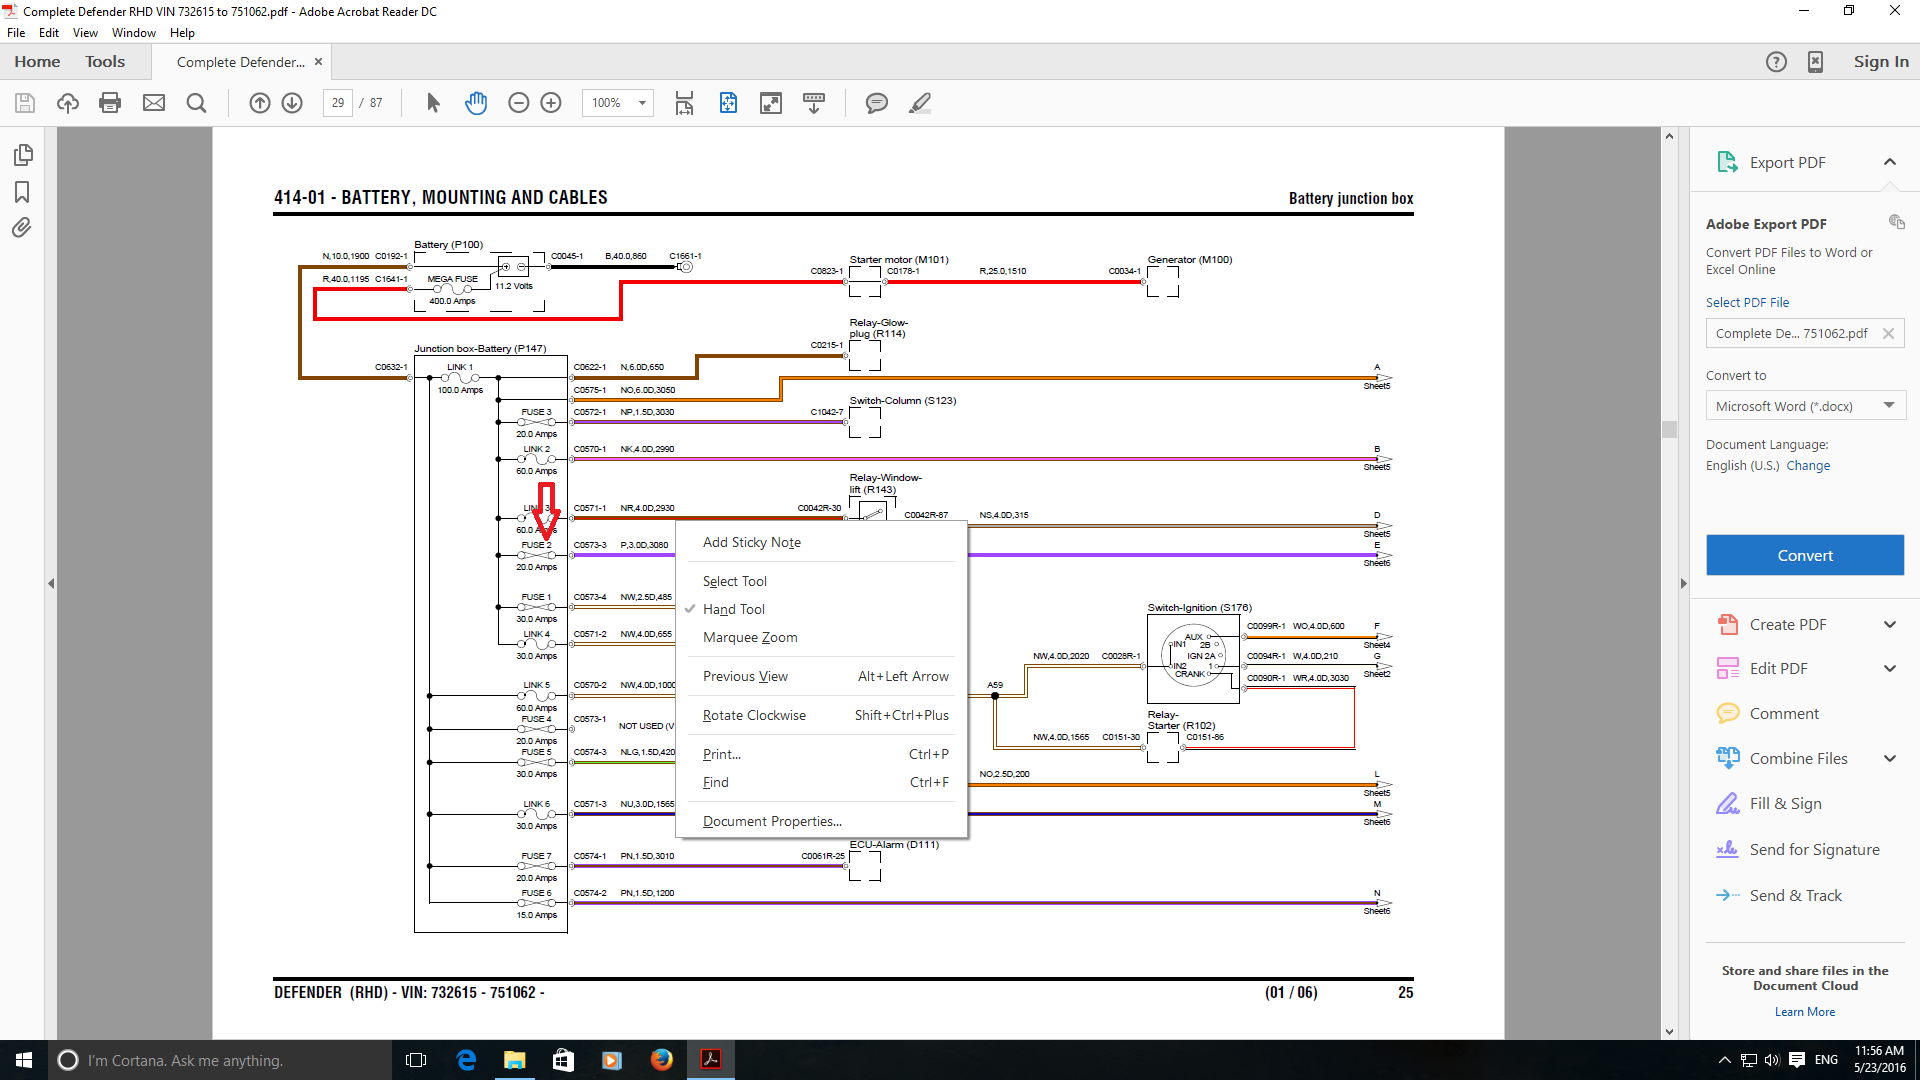The image size is (1920, 1080).
Task: Click the Find text magnifier icon
Action: 197,103
